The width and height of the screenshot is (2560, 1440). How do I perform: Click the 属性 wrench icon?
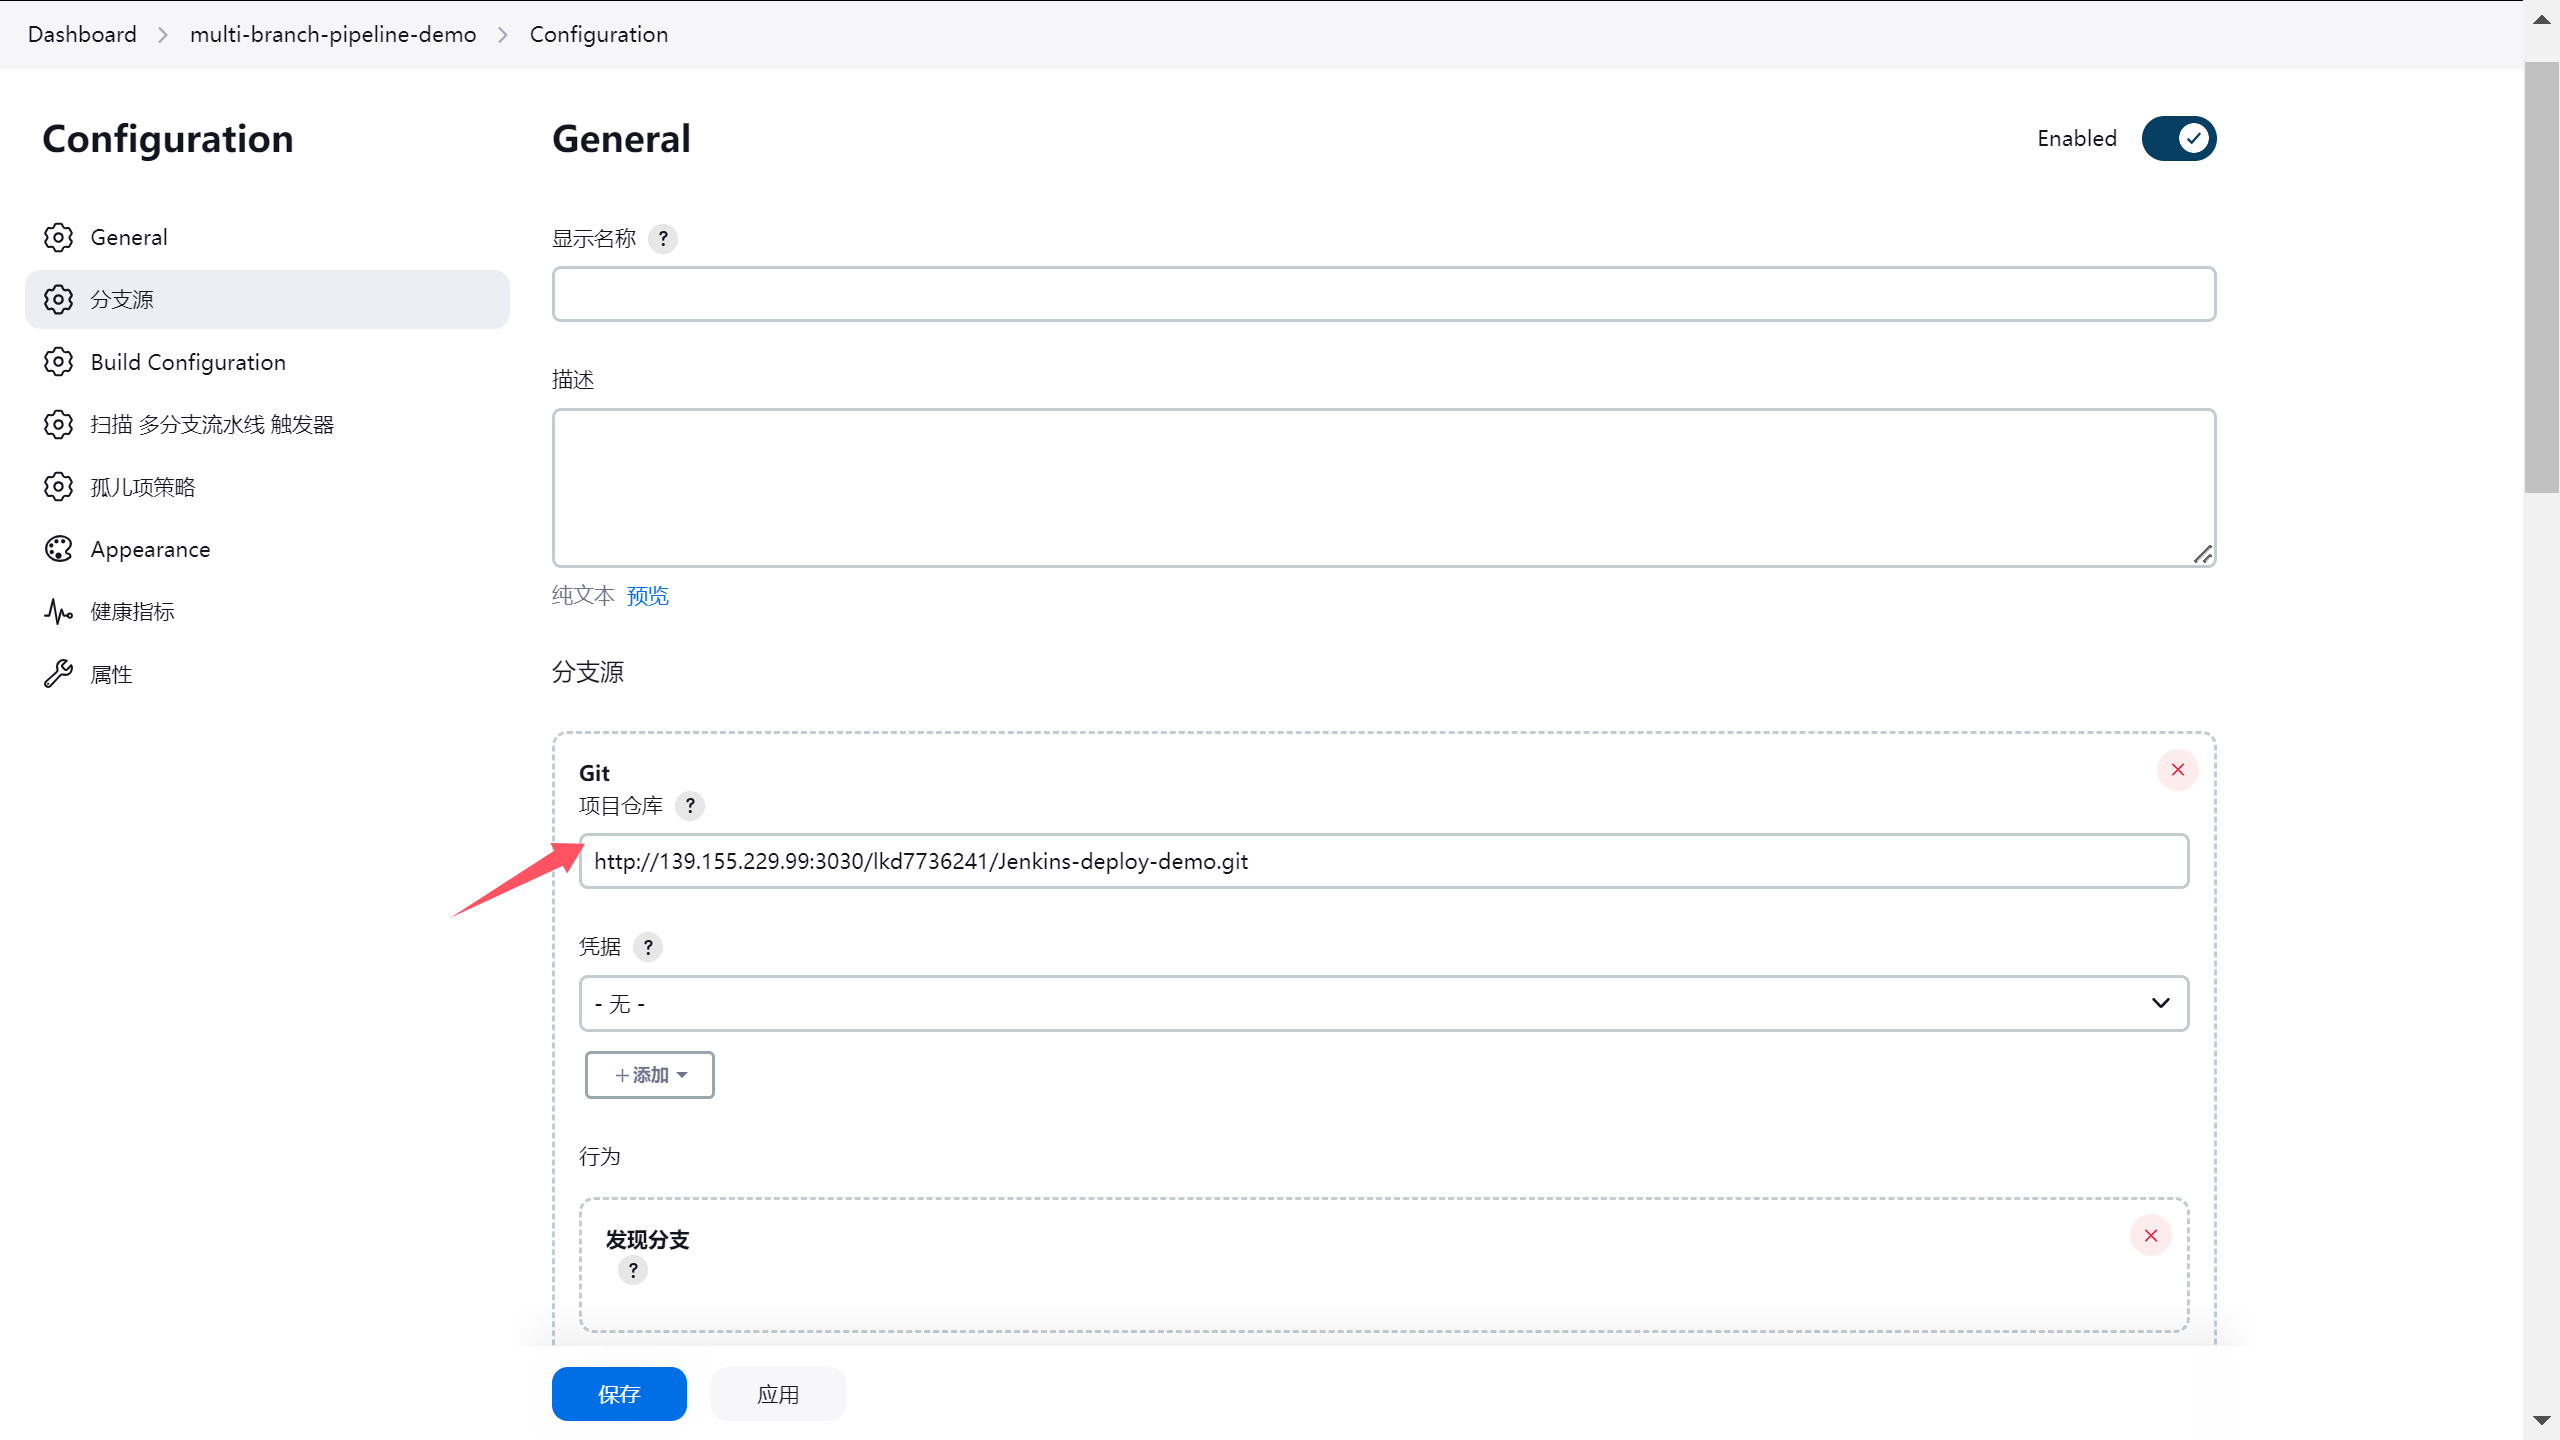point(58,674)
